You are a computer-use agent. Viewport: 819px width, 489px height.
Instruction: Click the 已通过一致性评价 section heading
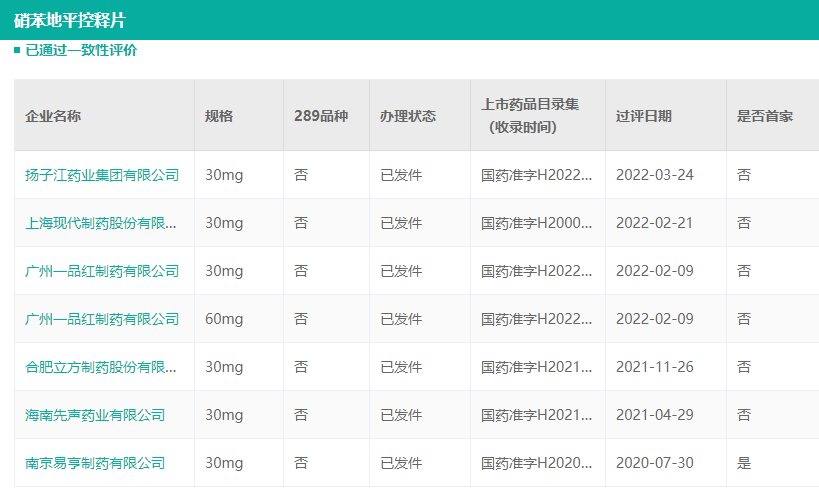tap(81, 50)
